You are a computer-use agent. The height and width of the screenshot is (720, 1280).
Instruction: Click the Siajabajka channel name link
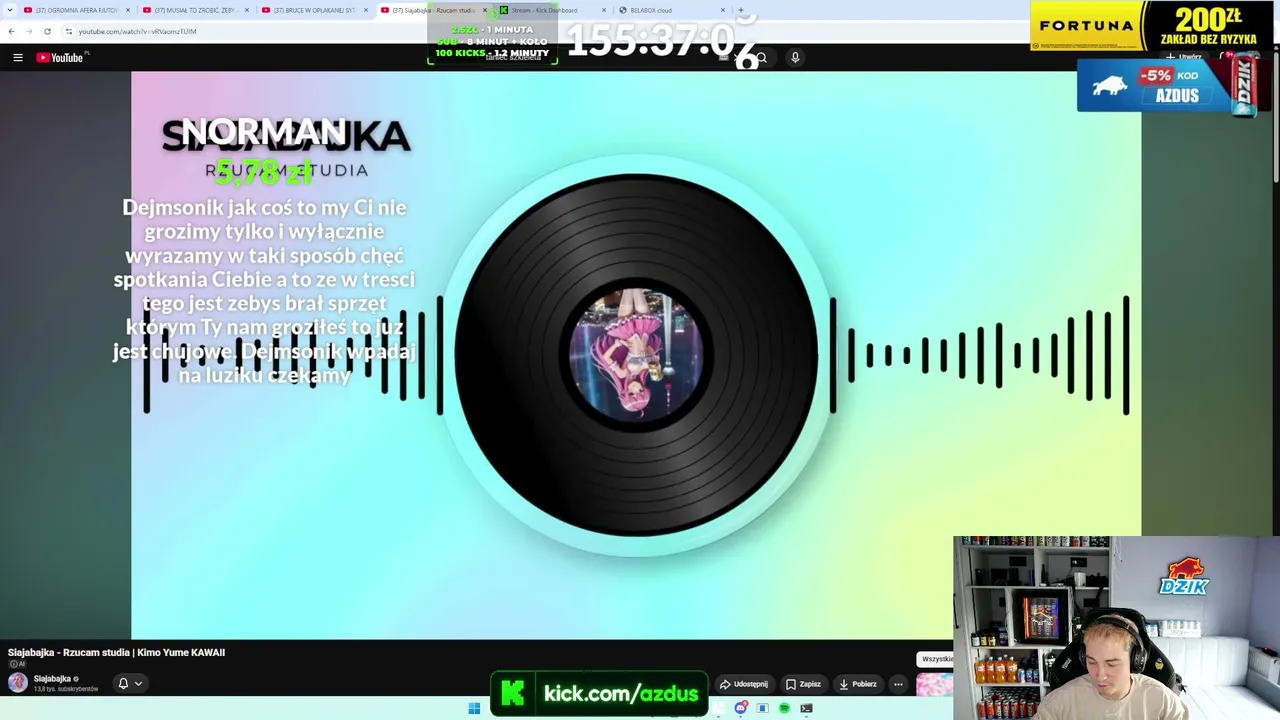[52, 679]
